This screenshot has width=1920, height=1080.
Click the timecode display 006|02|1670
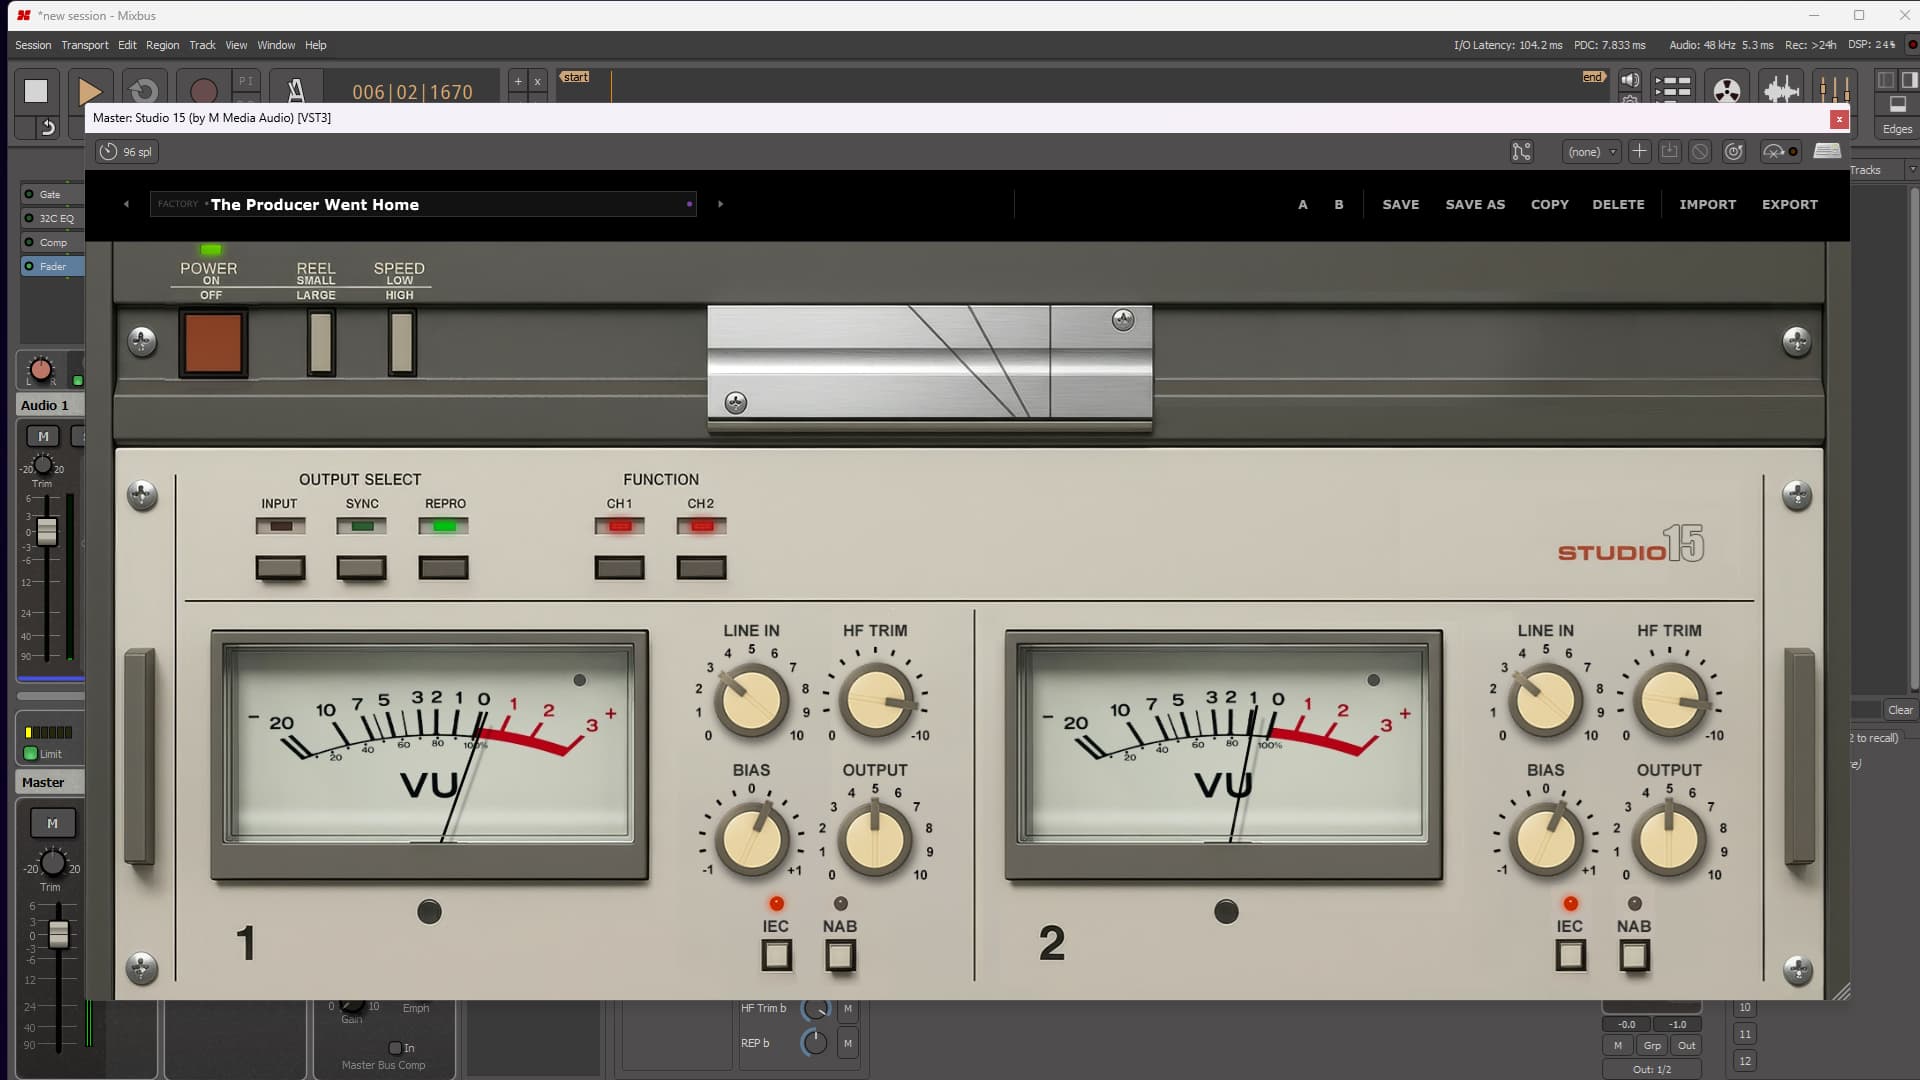point(412,92)
